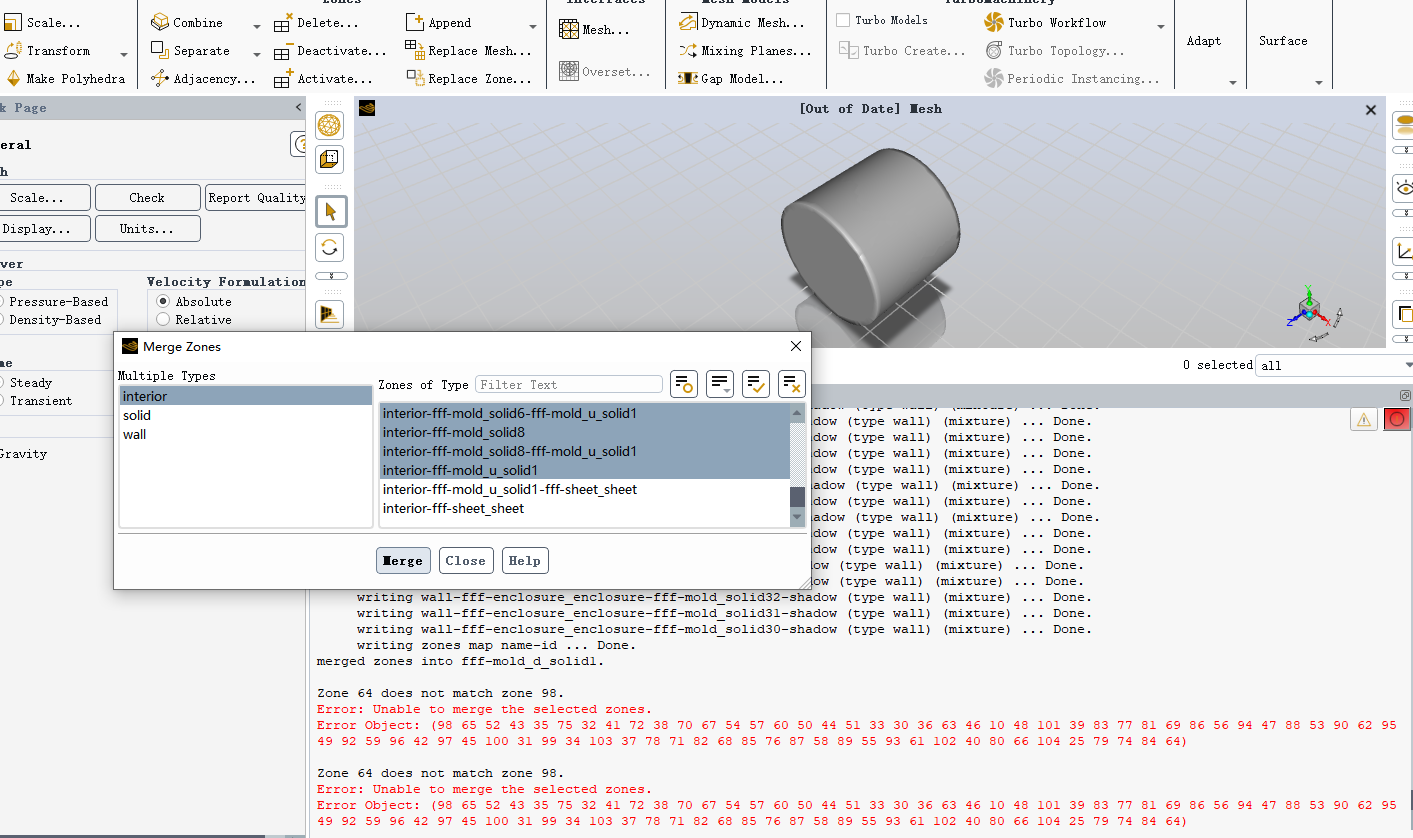
Task: Click the Check mesh button
Action: (147, 198)
